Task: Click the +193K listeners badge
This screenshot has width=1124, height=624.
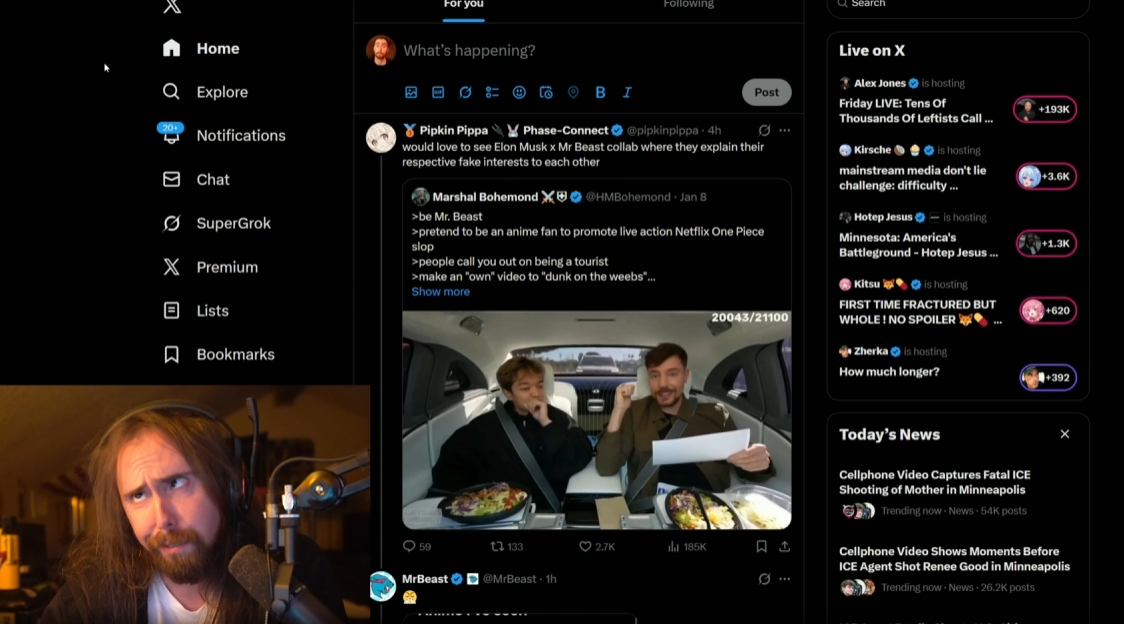Action: click(1045, 109)
